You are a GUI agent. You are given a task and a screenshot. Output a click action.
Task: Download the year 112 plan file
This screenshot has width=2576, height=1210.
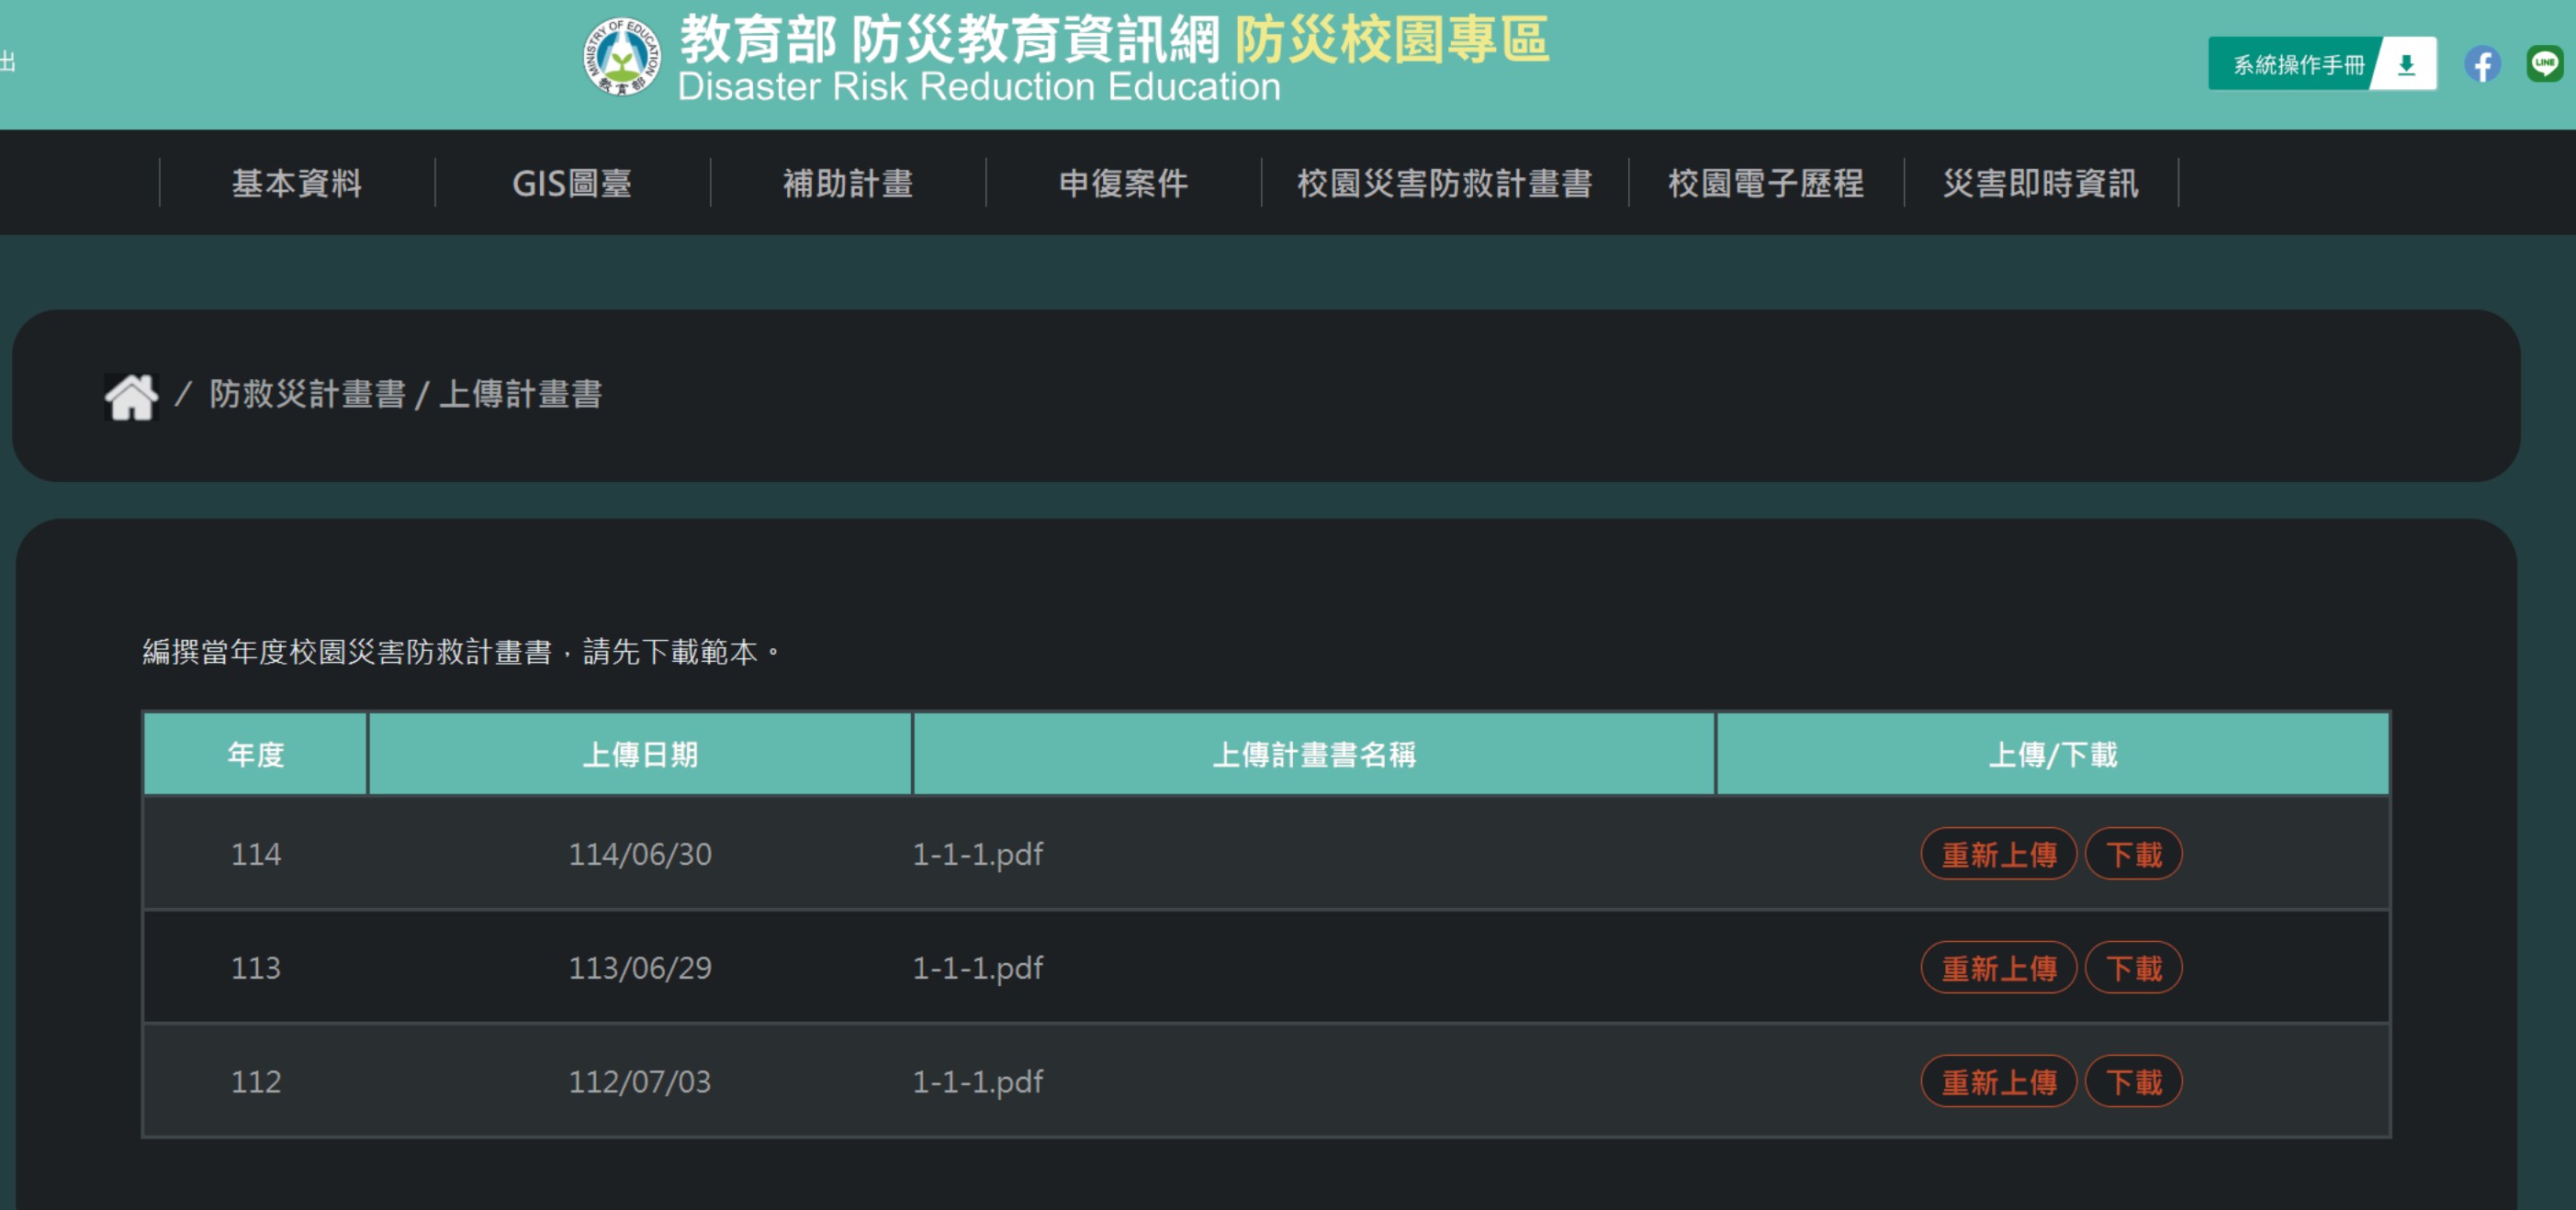pyautogui.click(x=2133, y=1082)
